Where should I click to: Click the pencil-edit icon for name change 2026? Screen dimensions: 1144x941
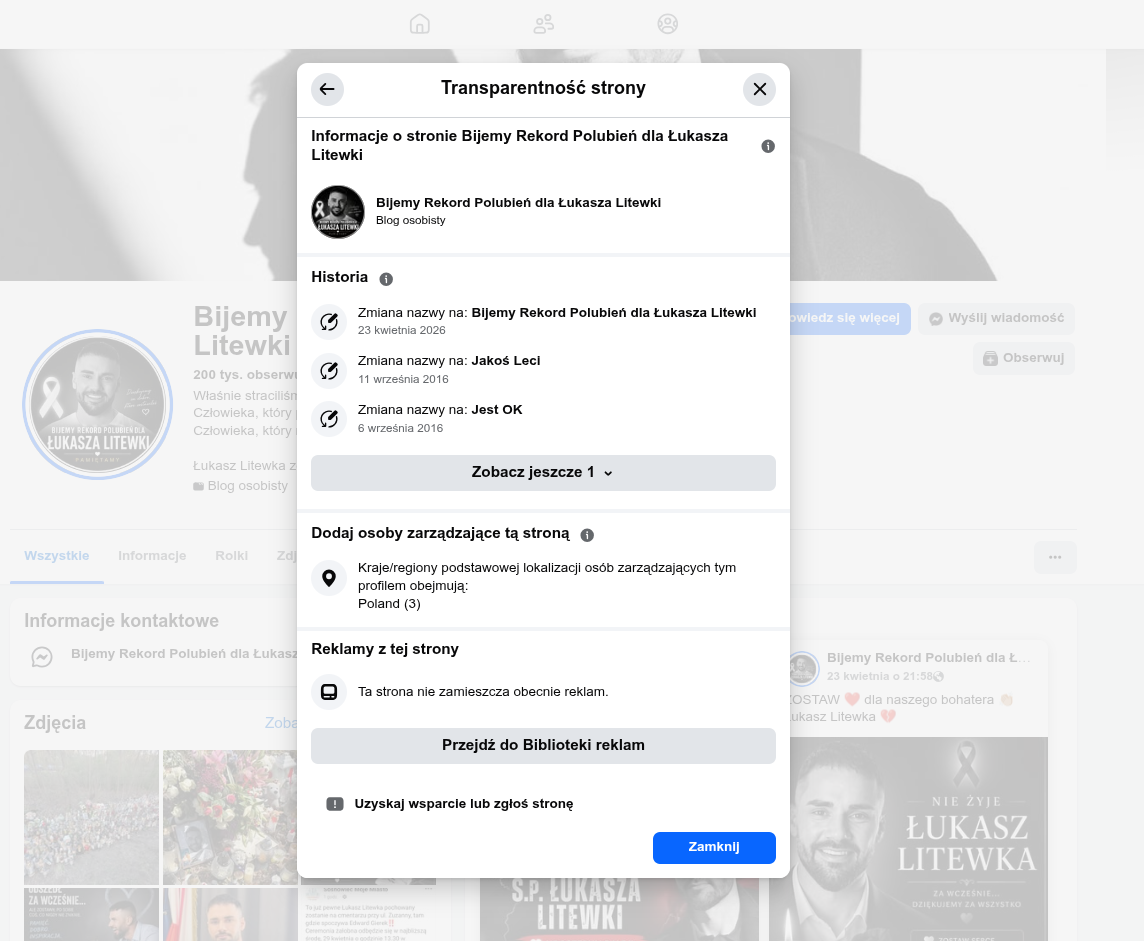coord(329,321)
